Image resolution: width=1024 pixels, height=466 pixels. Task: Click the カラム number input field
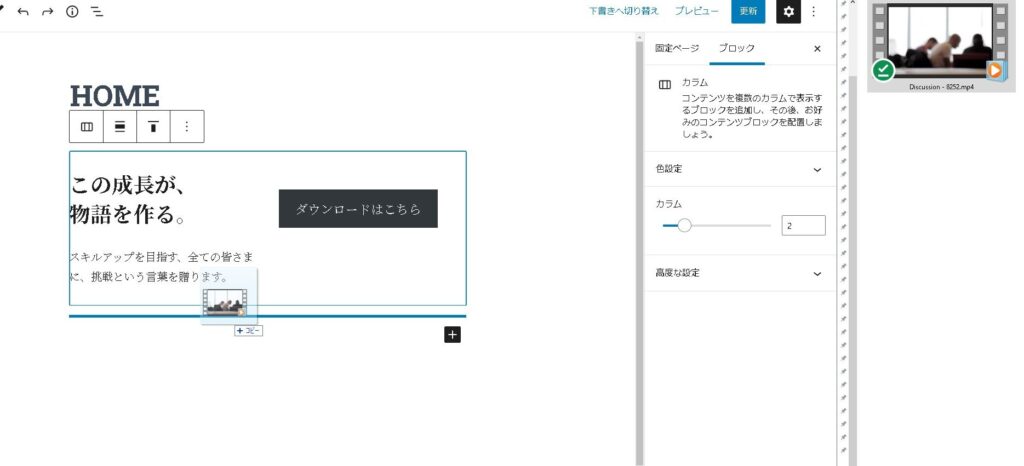click(x=803, y=226)
